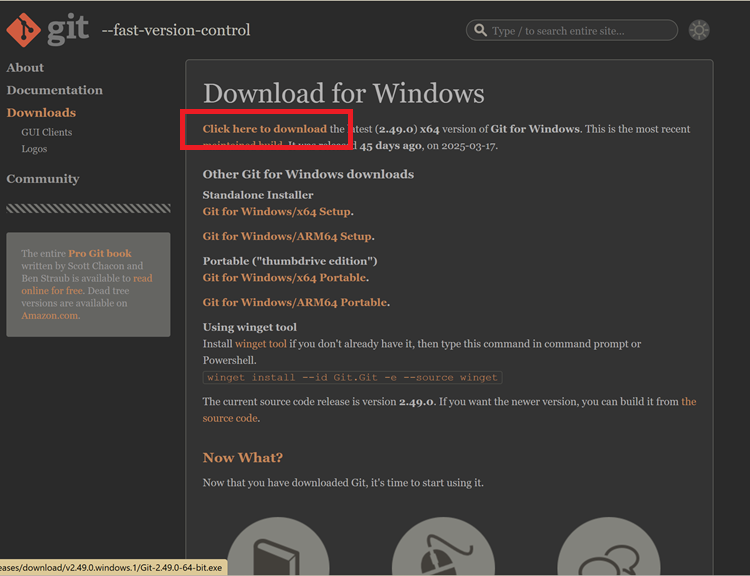Image resolution: width=750 pixels, height=576 pixels.
Task: Download Git for Windows/ARM64 Setup
Action: [x=287, y=236]
